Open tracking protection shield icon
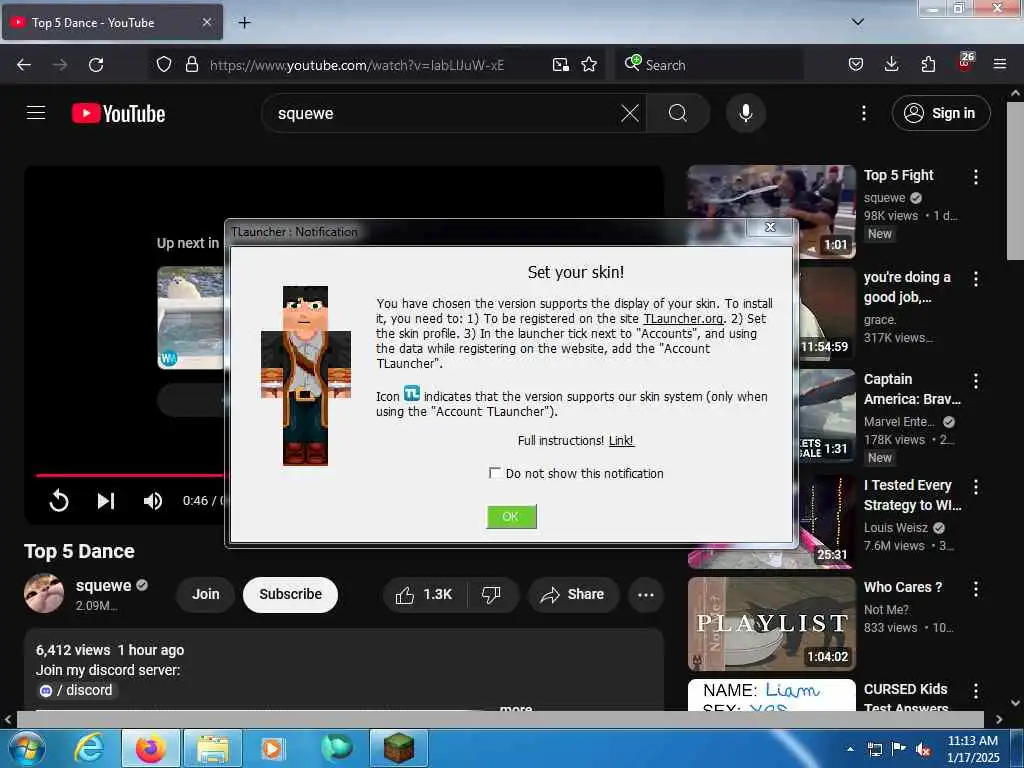1024x768 pixels. click(x=164, y=65)
